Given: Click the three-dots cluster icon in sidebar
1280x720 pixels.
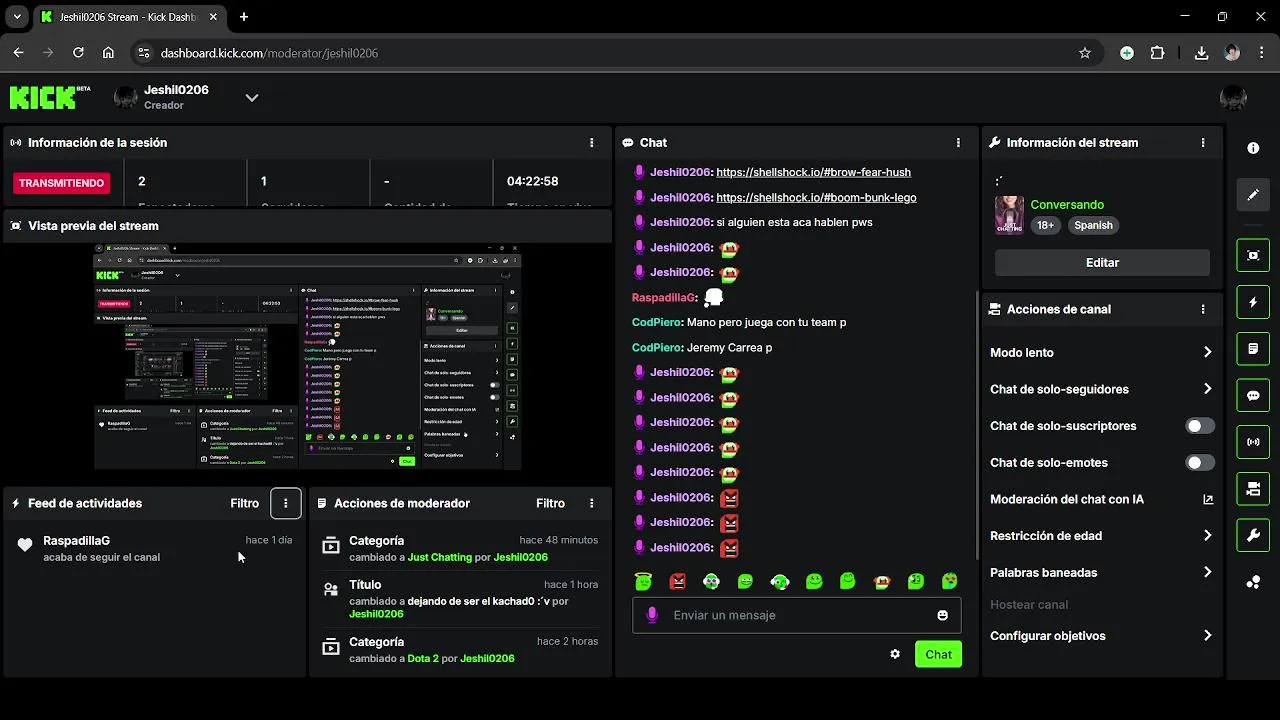Looking at the screenshot, I should click(1253, 582).
